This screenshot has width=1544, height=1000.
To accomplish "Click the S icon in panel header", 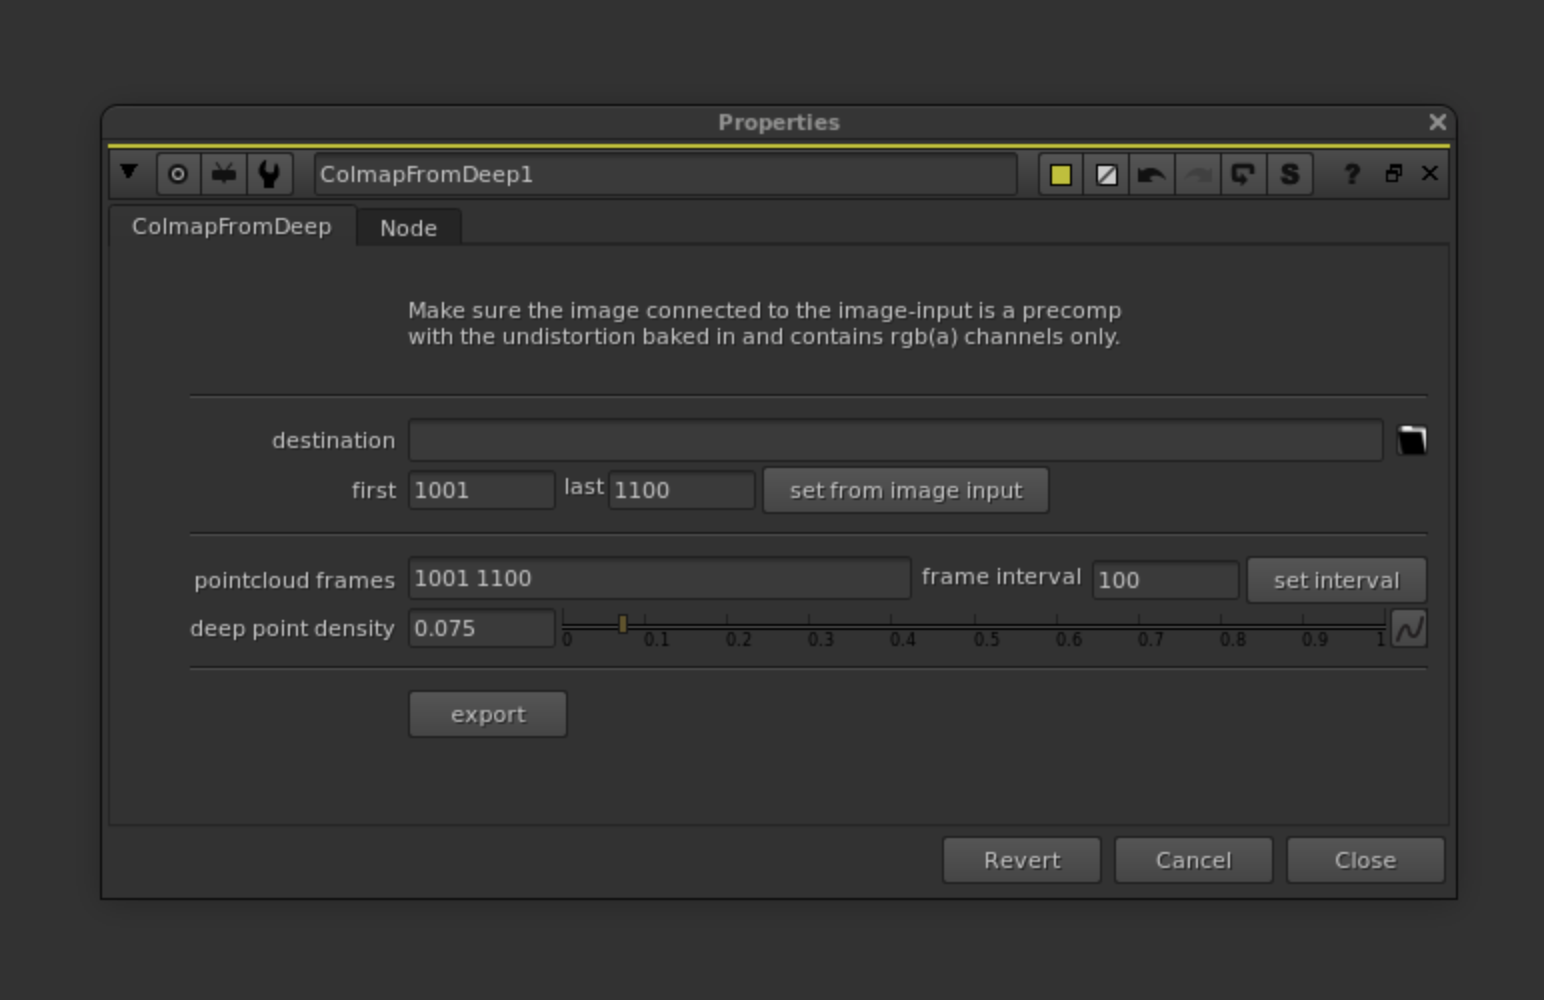I will pyautogui.click(x=1289, y=175).
